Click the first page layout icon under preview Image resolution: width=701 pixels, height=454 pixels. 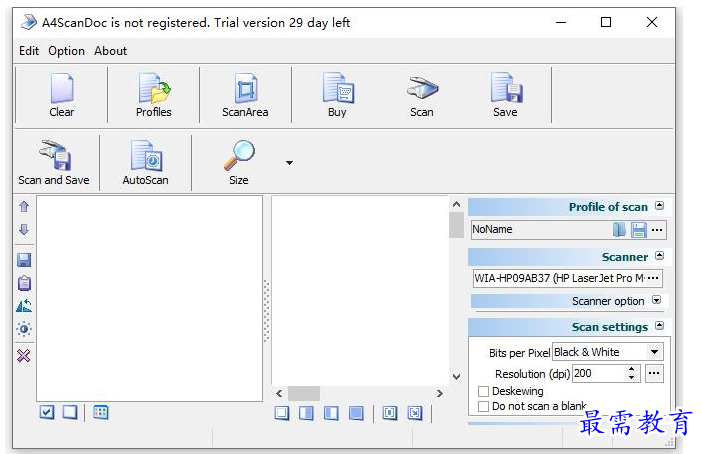(x=282, y=413)
